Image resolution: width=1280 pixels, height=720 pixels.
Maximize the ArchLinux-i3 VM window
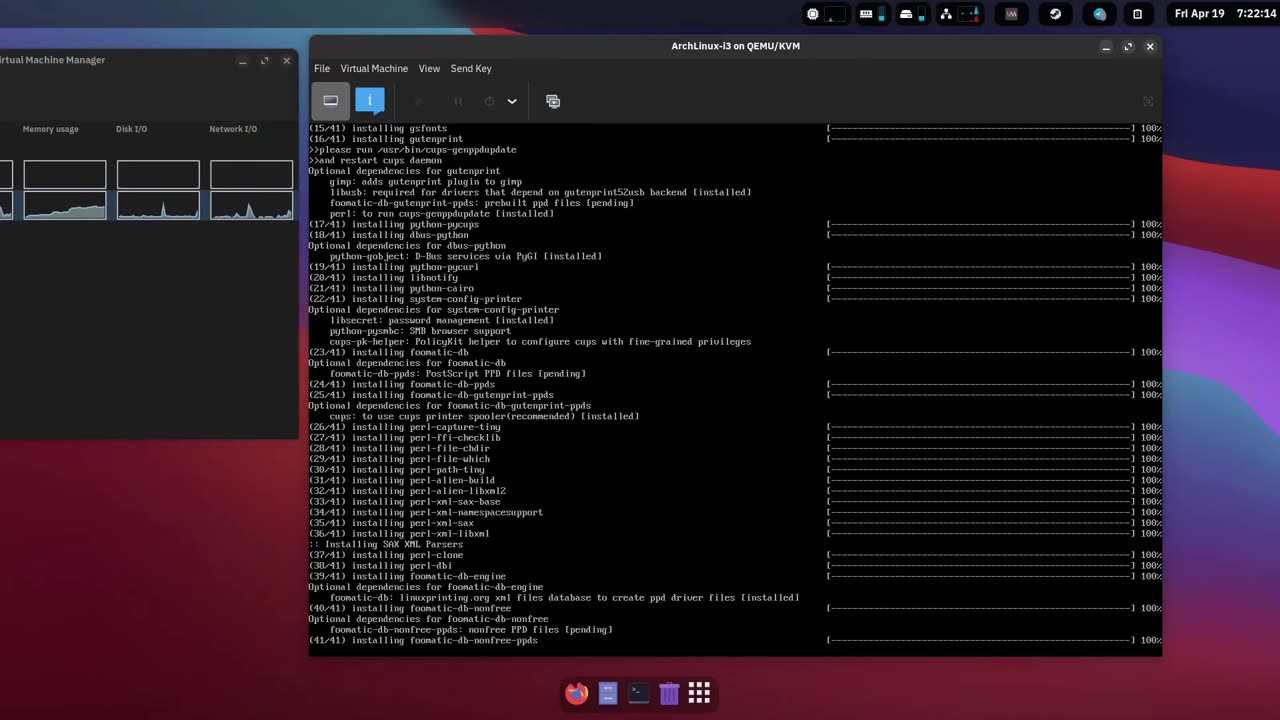1128,47
